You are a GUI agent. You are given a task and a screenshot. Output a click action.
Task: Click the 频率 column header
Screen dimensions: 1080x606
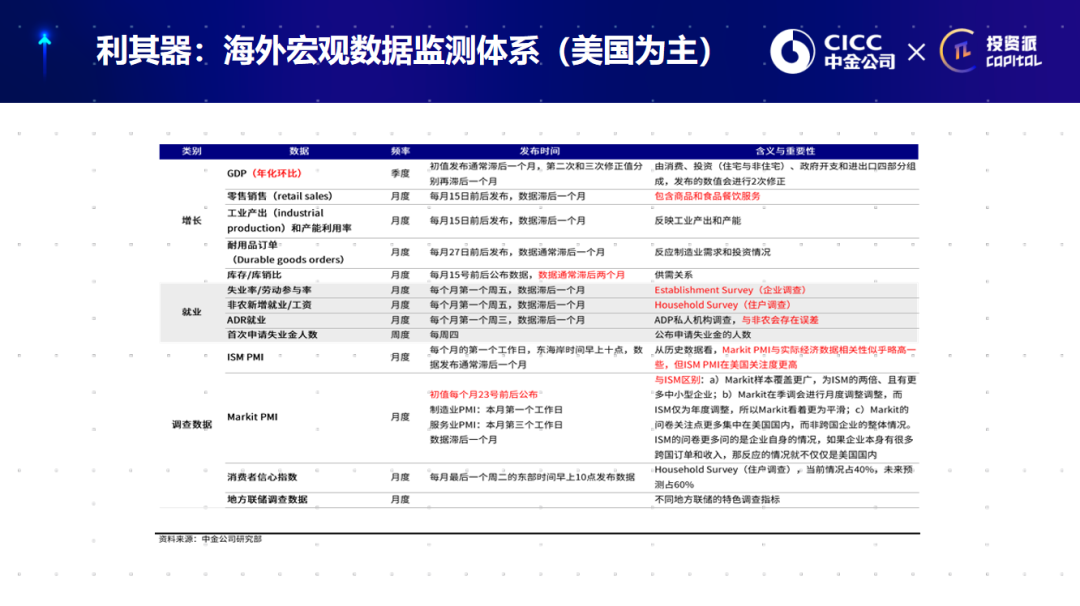400,151
